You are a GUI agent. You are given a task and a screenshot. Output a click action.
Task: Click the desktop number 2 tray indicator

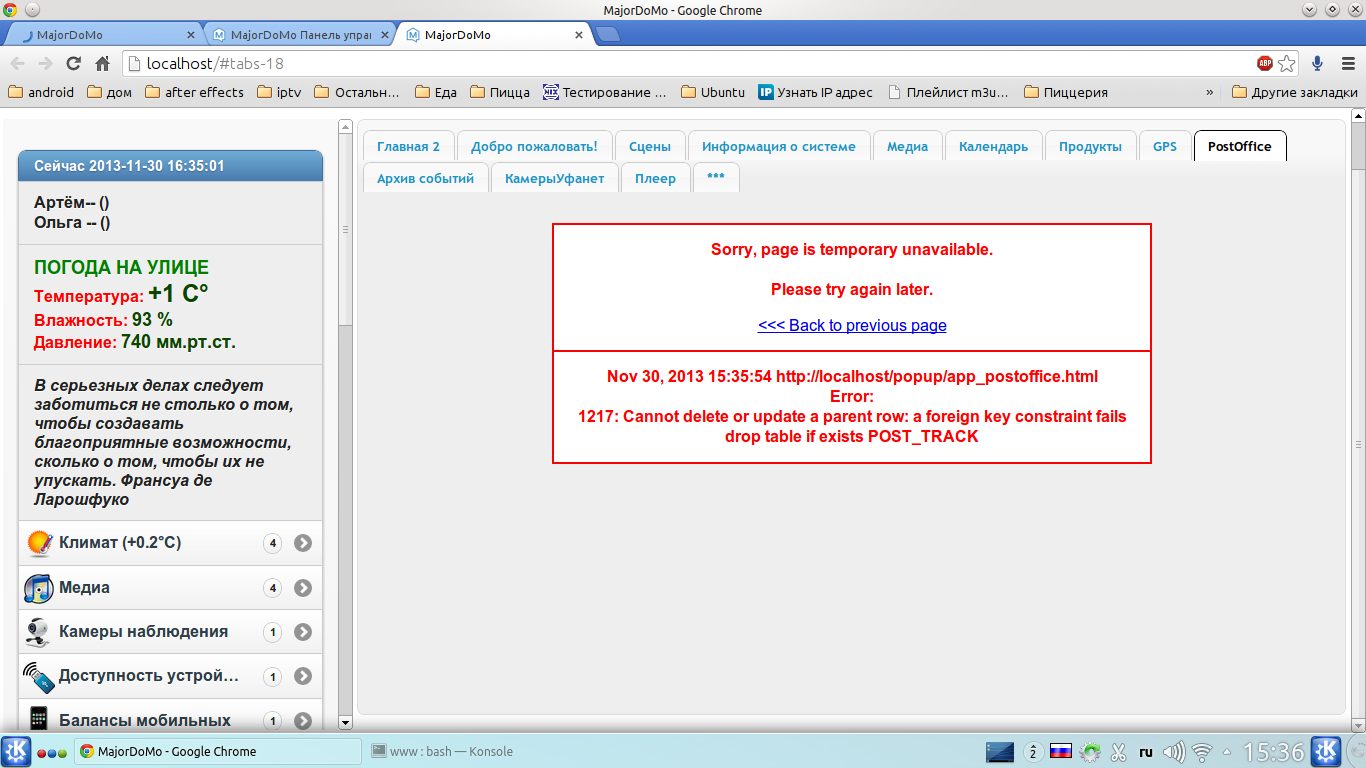pos(1032,751)
